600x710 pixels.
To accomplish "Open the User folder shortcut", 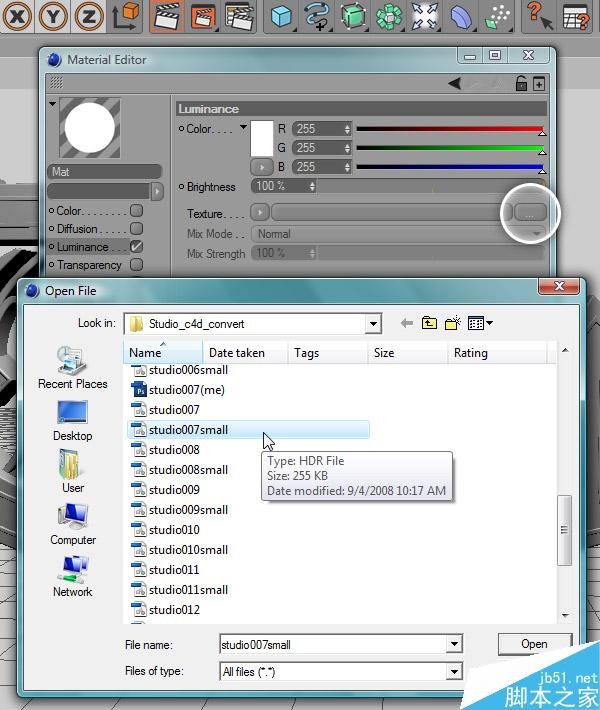I will (x=72, y=471).
